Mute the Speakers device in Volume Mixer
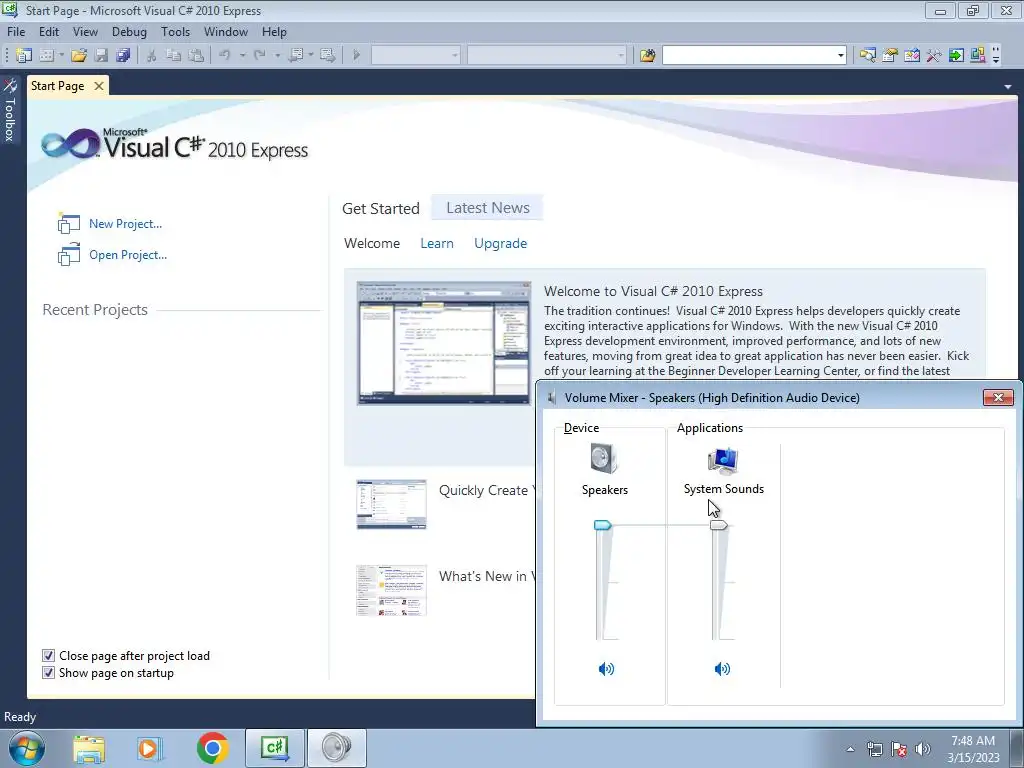The width and height of the screenshot is (1024, 768). (x=606, y=669)
